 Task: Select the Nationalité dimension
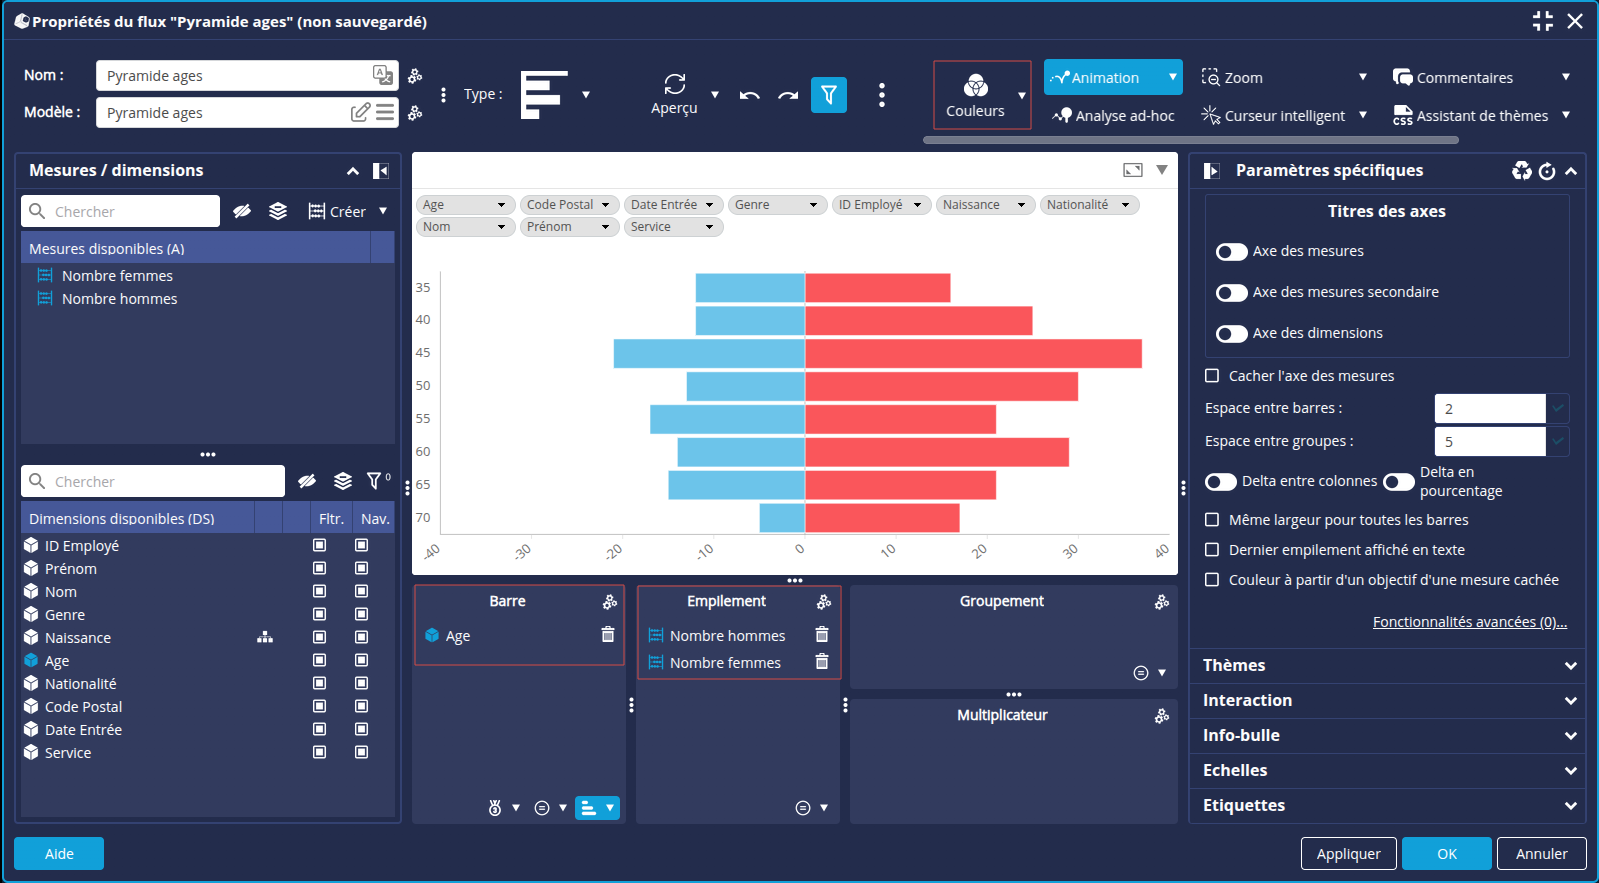click(80, 684)
